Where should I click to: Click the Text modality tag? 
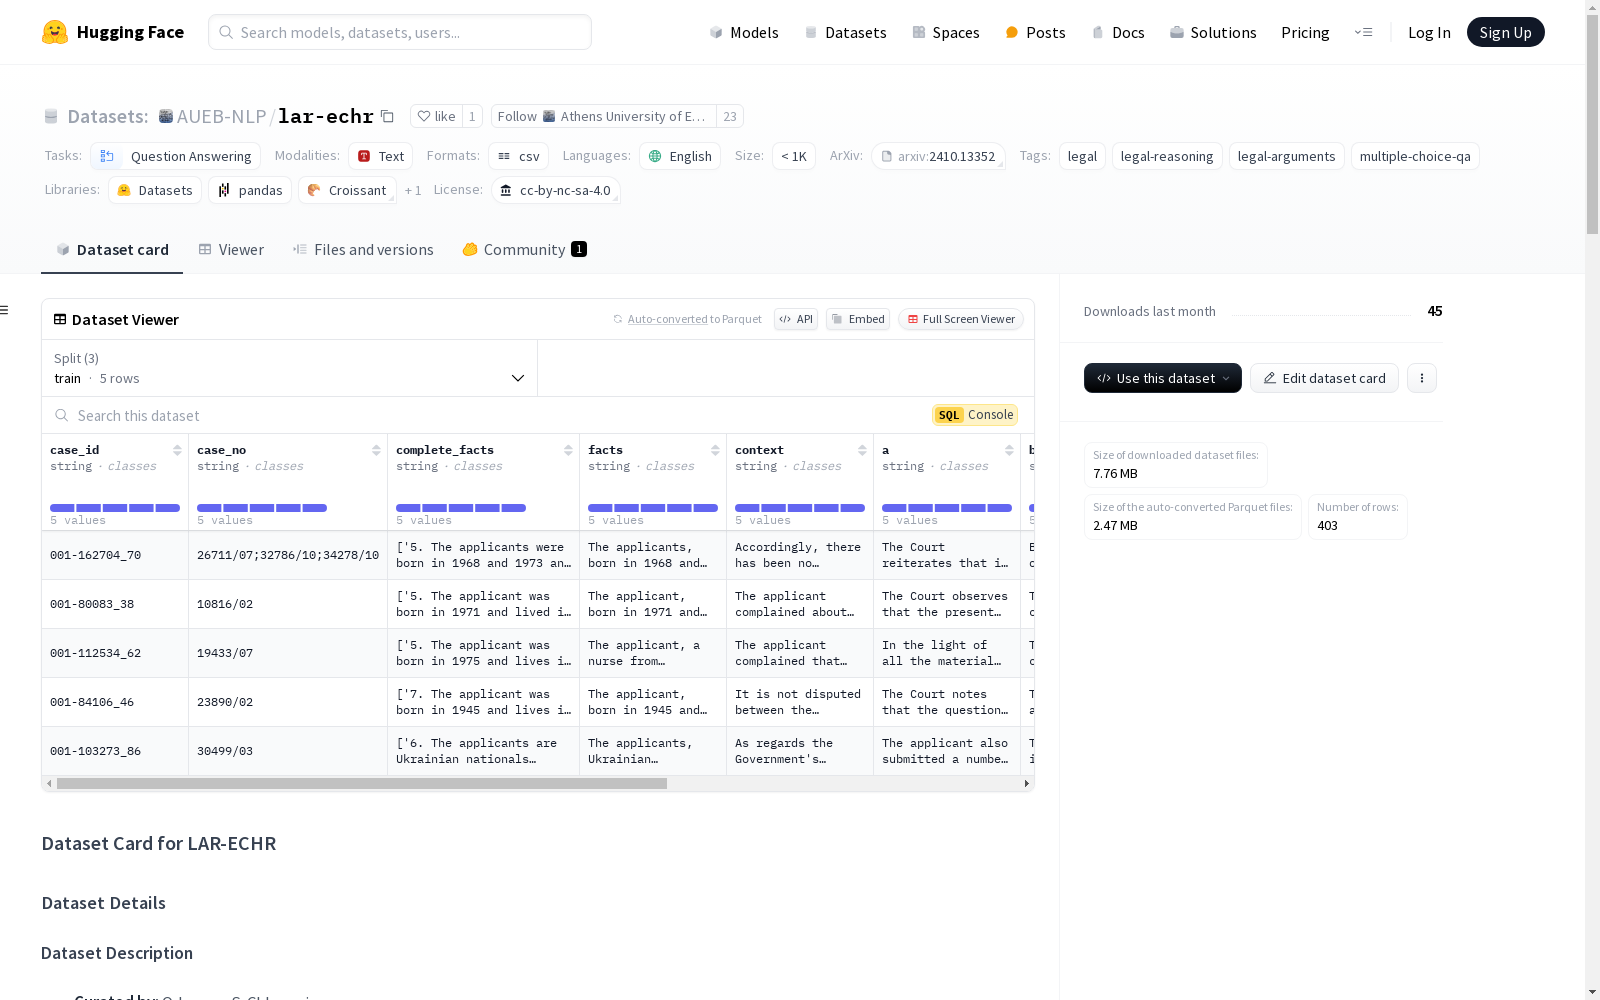click(381, 156)
